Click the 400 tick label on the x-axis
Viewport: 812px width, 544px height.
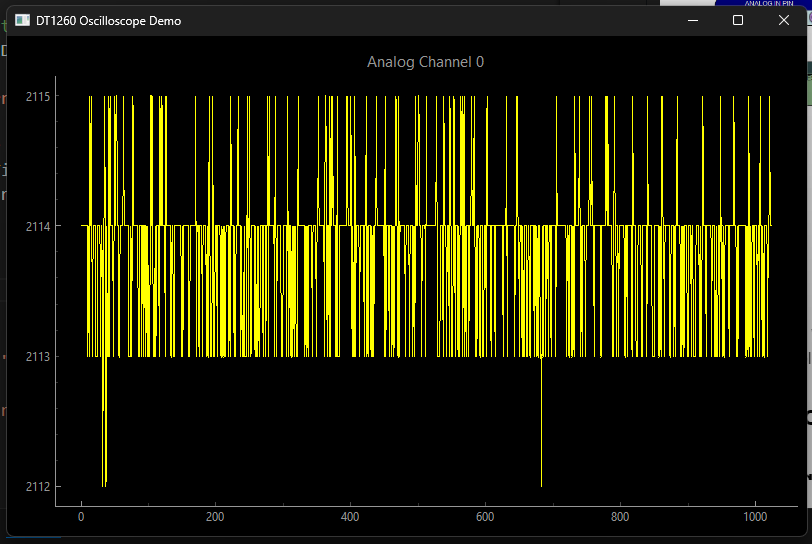(350, 517)
